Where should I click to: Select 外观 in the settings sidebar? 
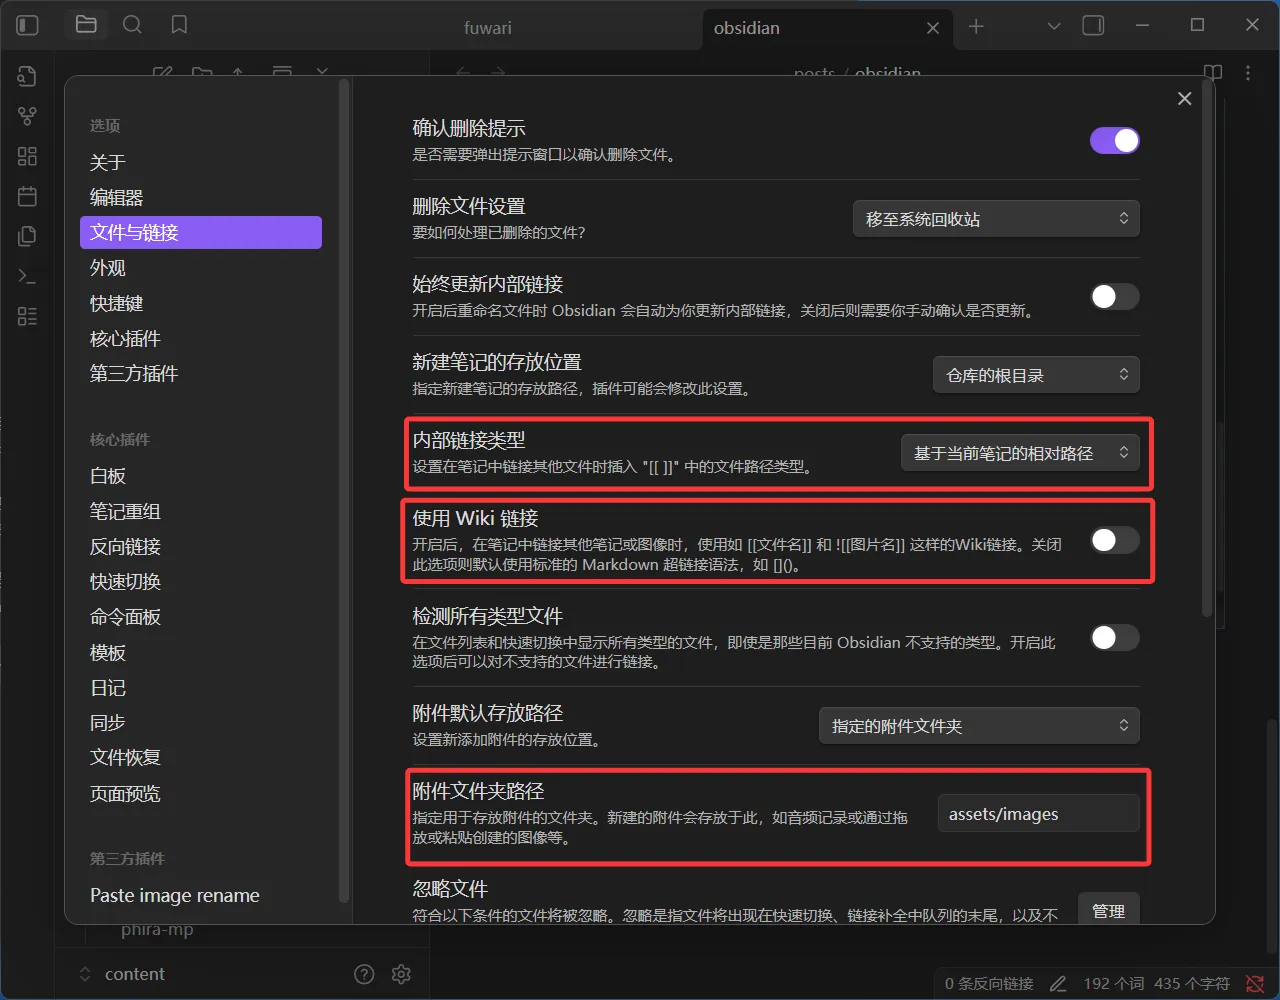coord(108,268)
